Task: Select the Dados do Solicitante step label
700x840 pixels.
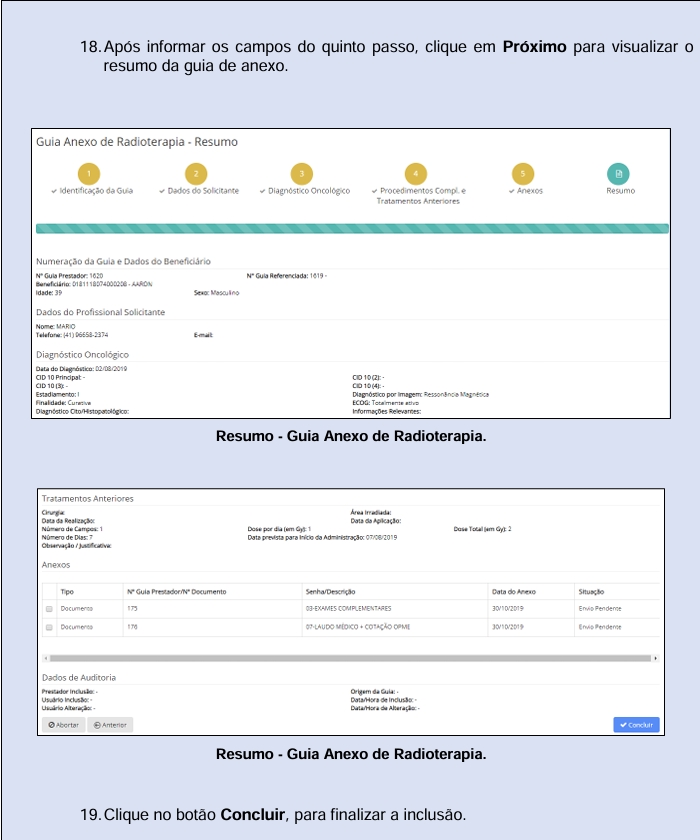Action: click(199, 191)
